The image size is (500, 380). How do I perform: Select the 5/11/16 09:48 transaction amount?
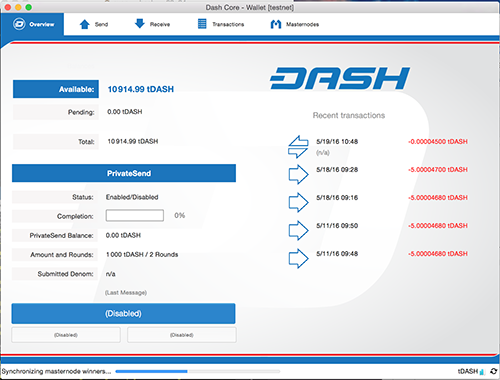coord(438,254)
